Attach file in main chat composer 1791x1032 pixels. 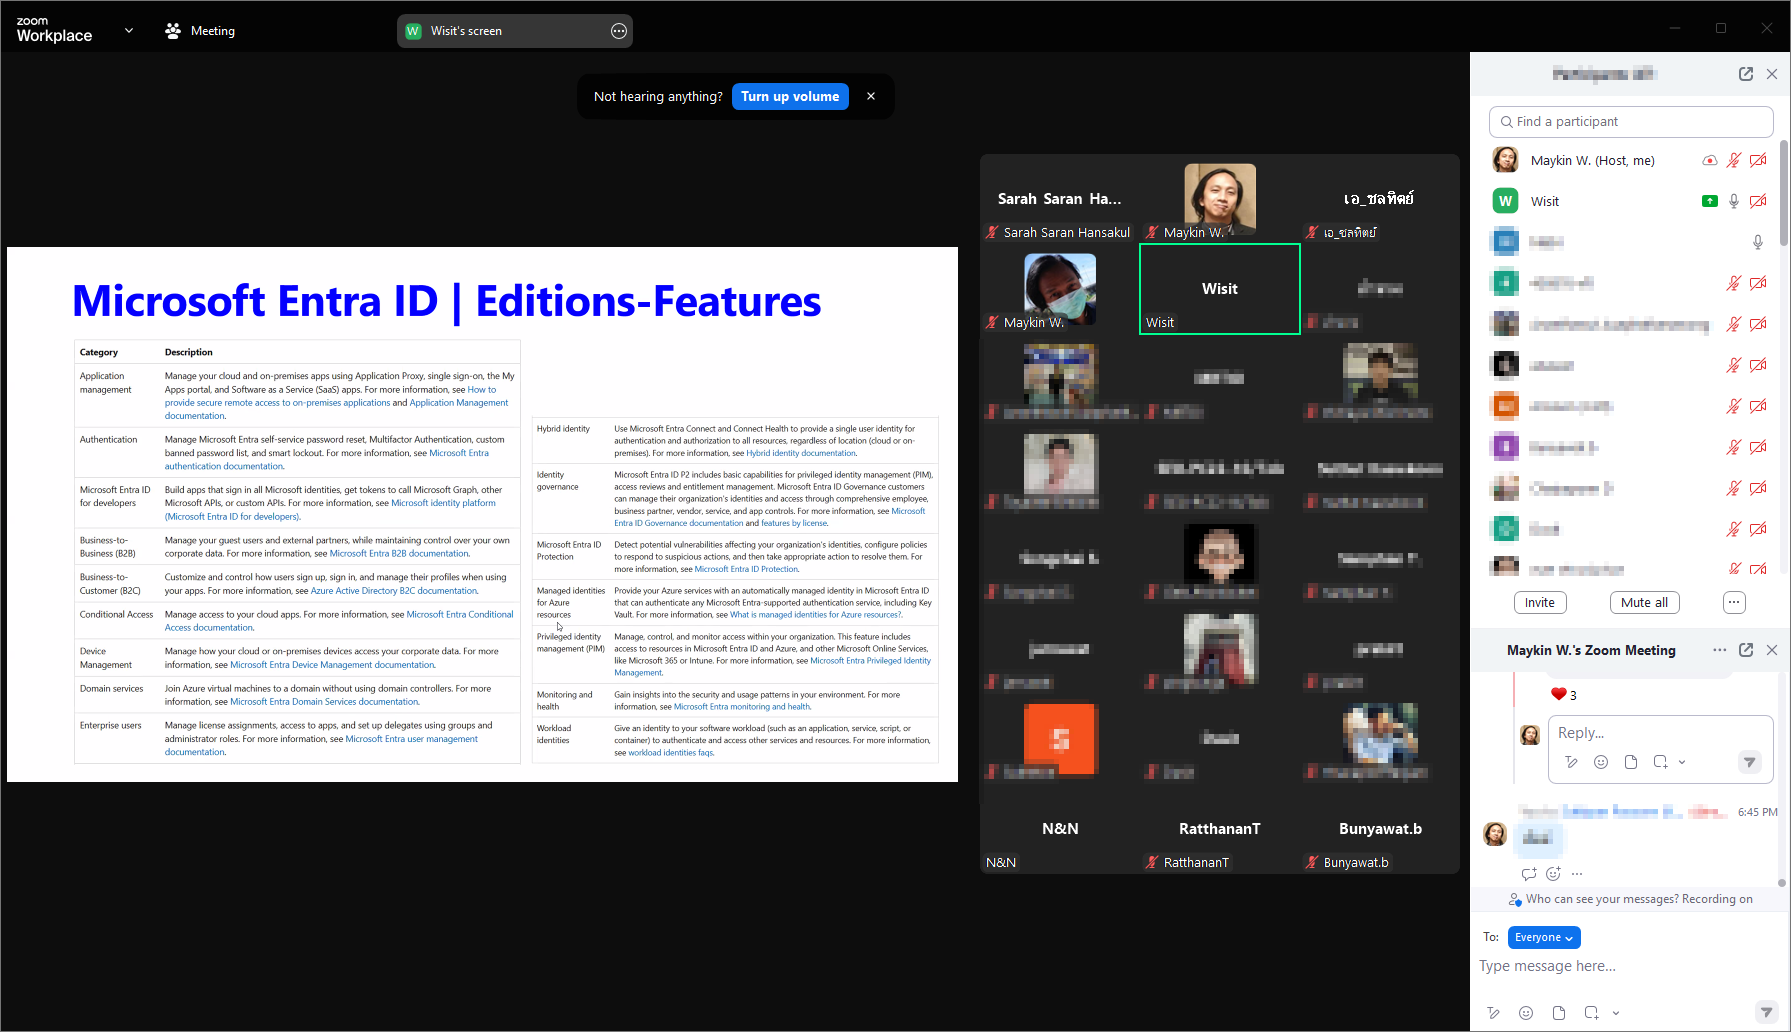pos(1559,1013)
